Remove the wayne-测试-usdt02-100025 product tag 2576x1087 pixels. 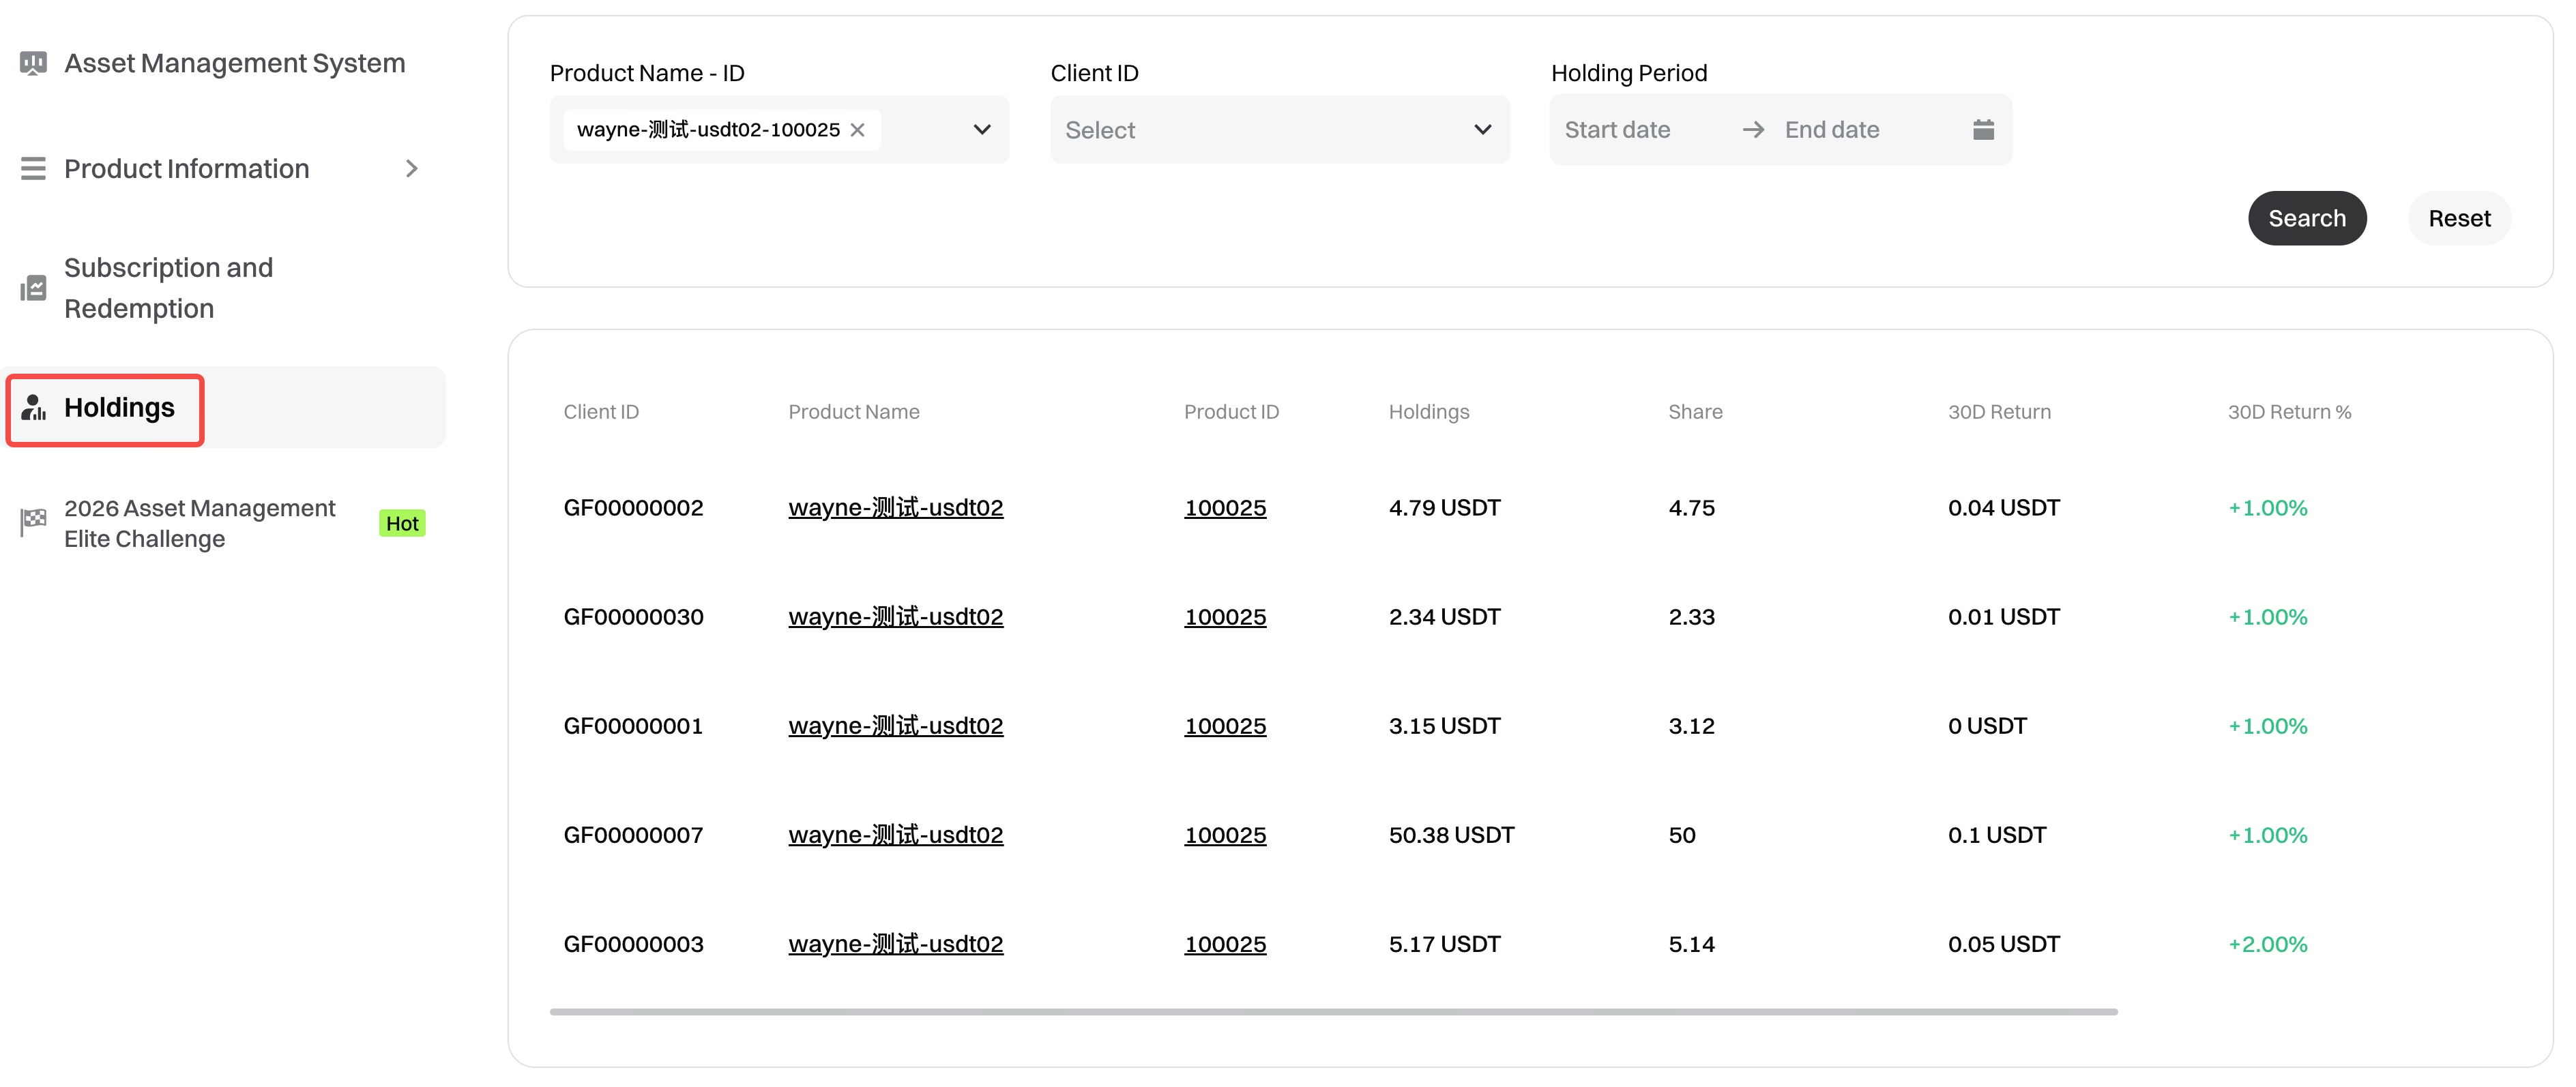857,130
